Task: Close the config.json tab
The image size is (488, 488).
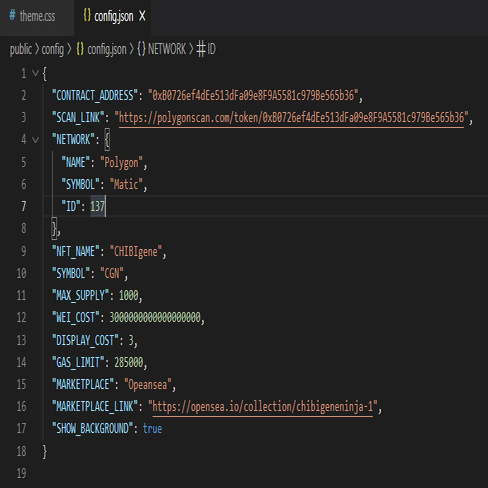Action: [x=142, y=16]
